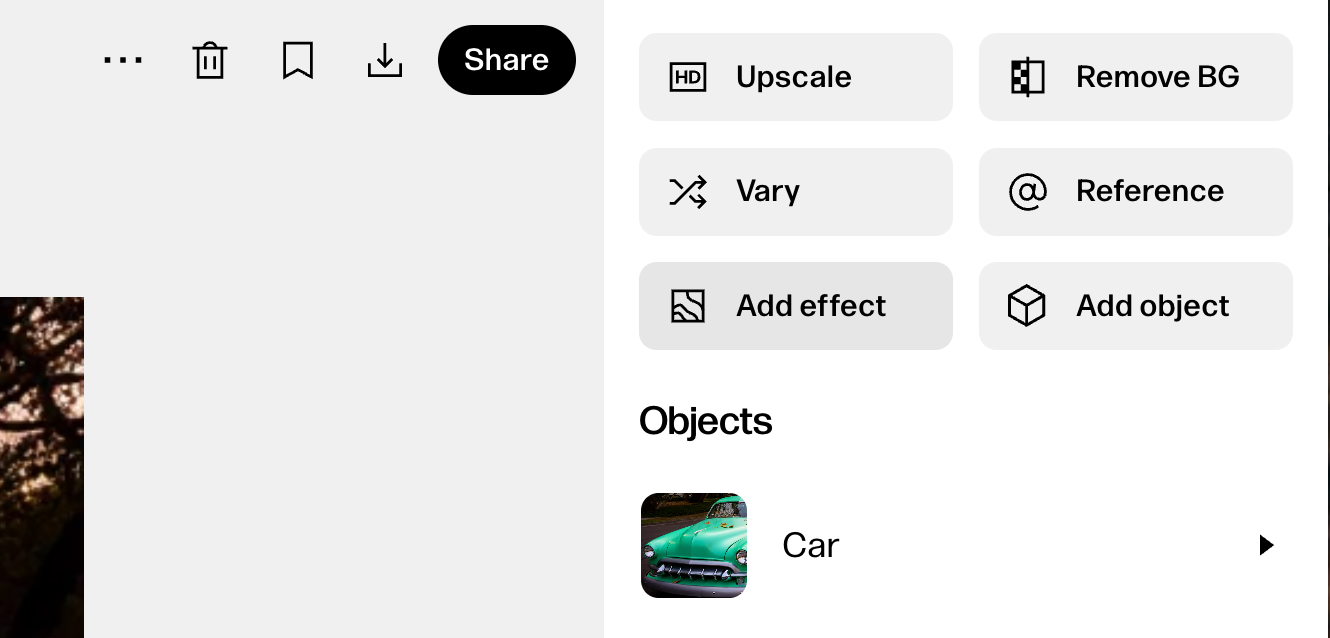Select the green car thumbnail
This screenshot has width=1330, height=638.
(x=694, y=545)
